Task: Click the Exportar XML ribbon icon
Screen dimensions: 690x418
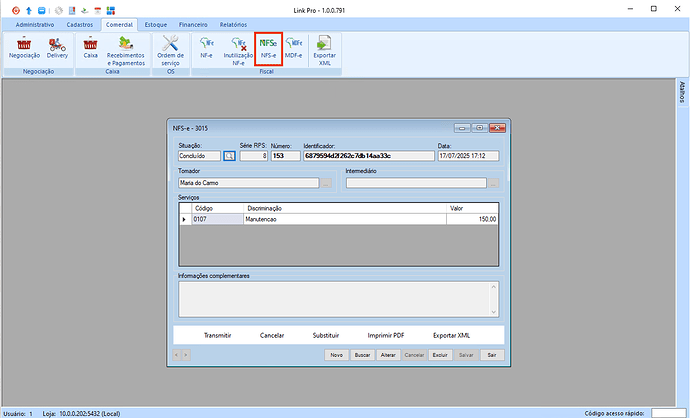Action: click(324, 44)
